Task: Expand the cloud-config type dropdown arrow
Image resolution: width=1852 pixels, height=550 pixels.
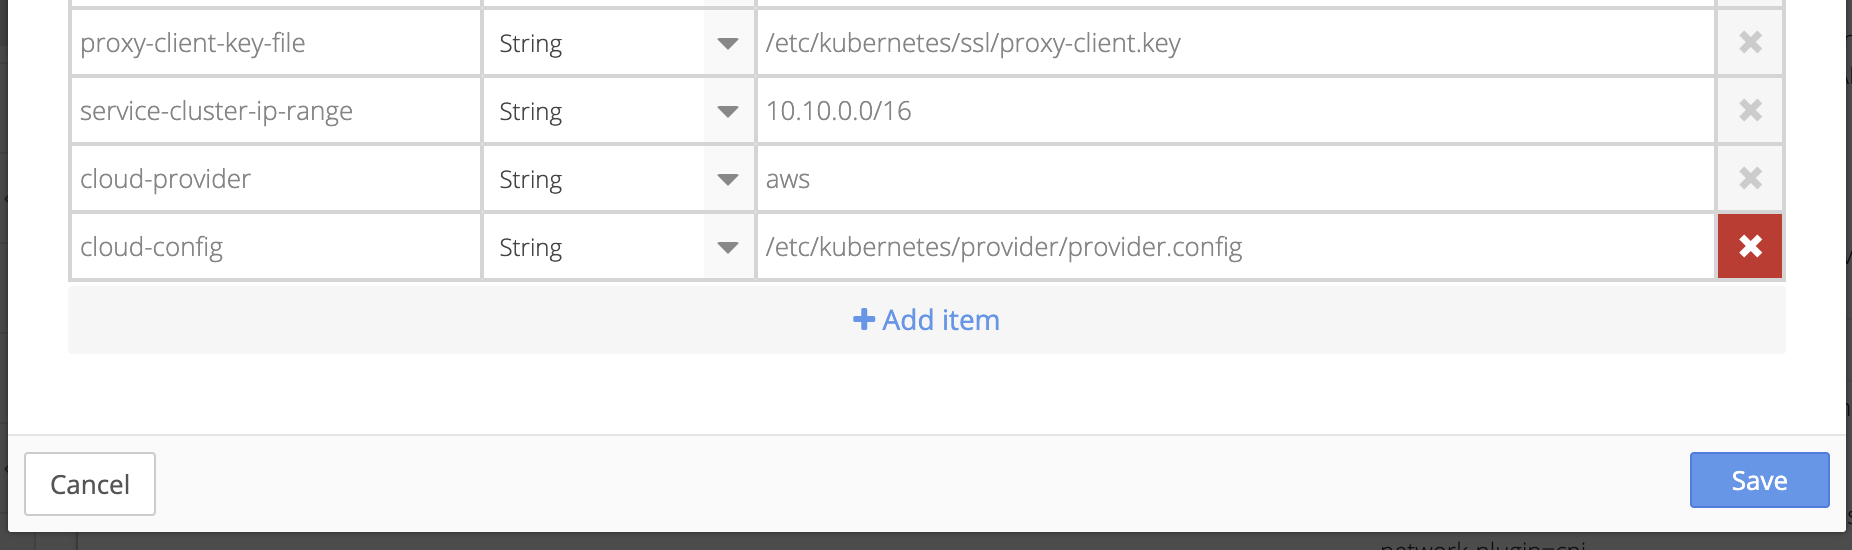Action: coord(728,247)
